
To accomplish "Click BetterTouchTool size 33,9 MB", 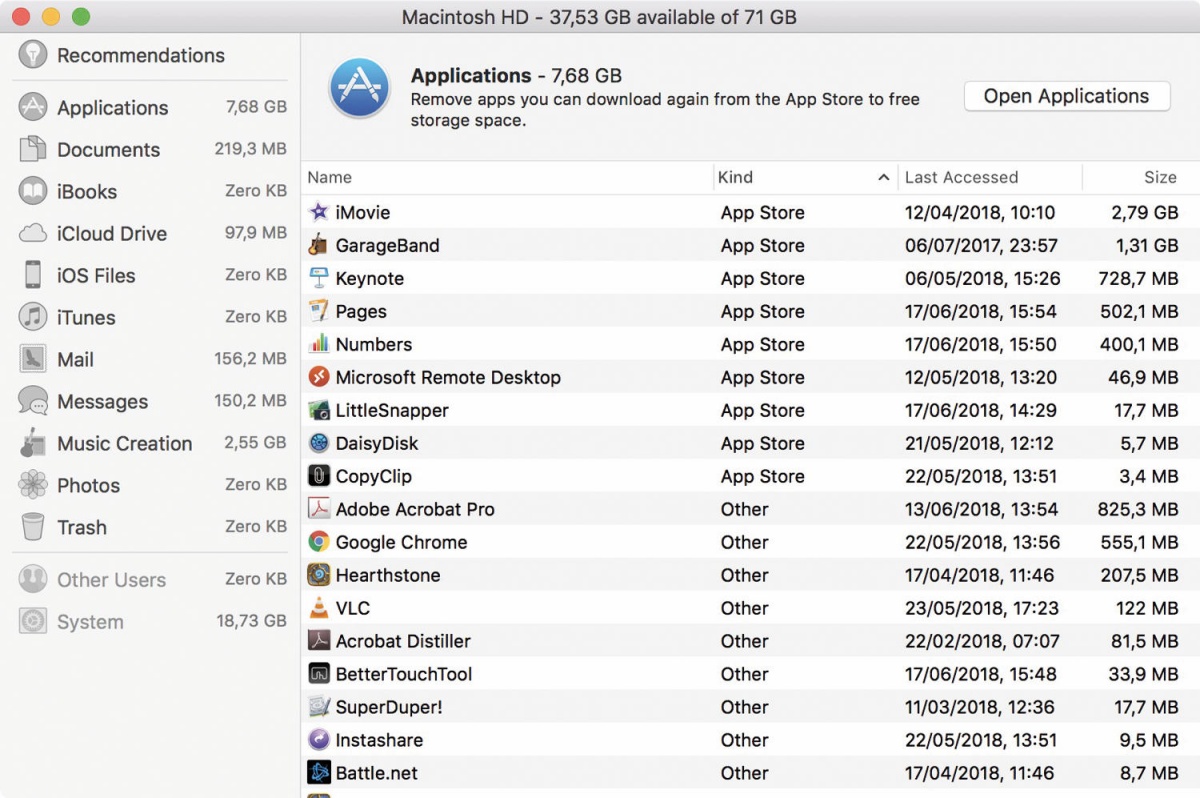I will [x=1143, y=674].
